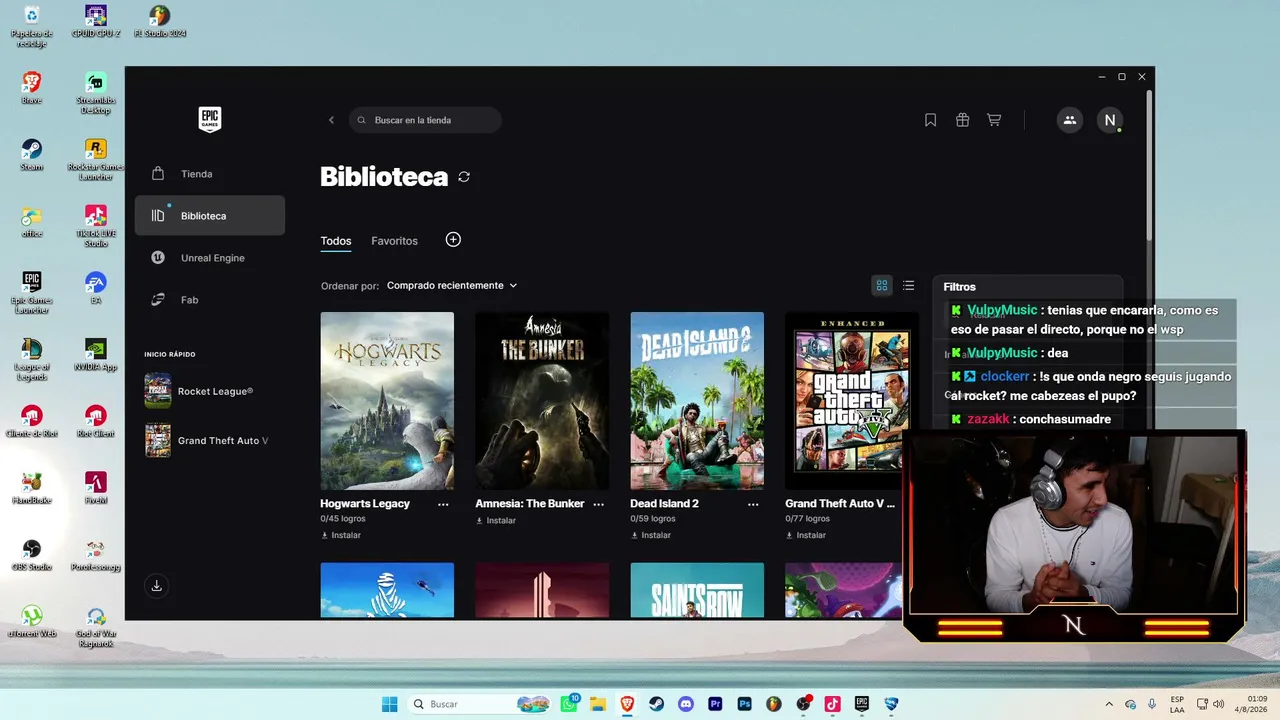Install Dead Island 2
This screenshot has width=1280, height=720.
coord(651,535)
